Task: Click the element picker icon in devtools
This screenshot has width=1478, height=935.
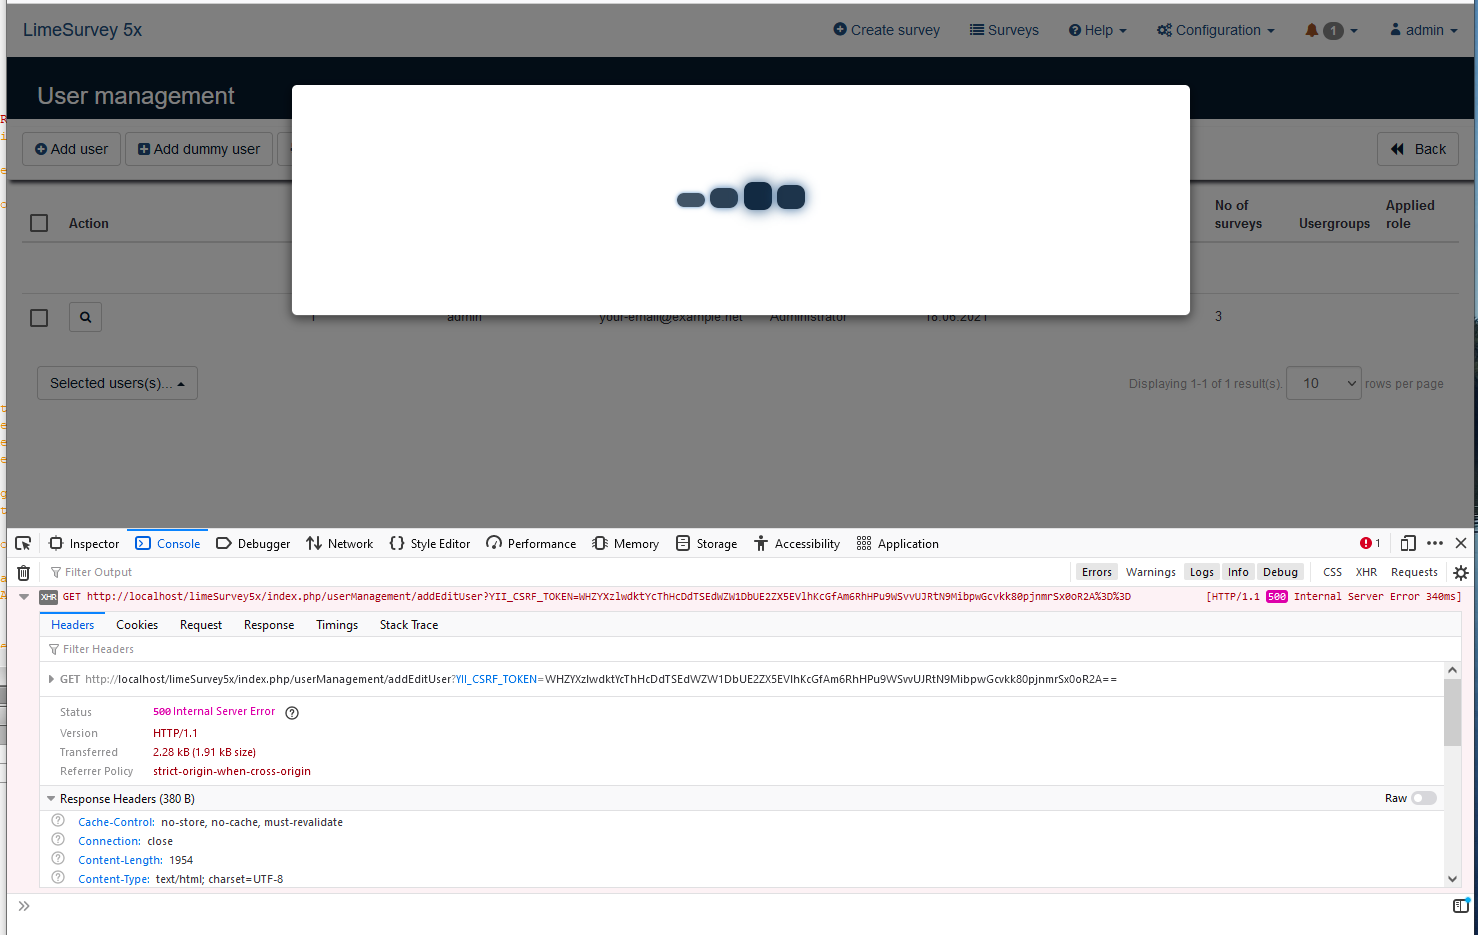Action: 23,543
